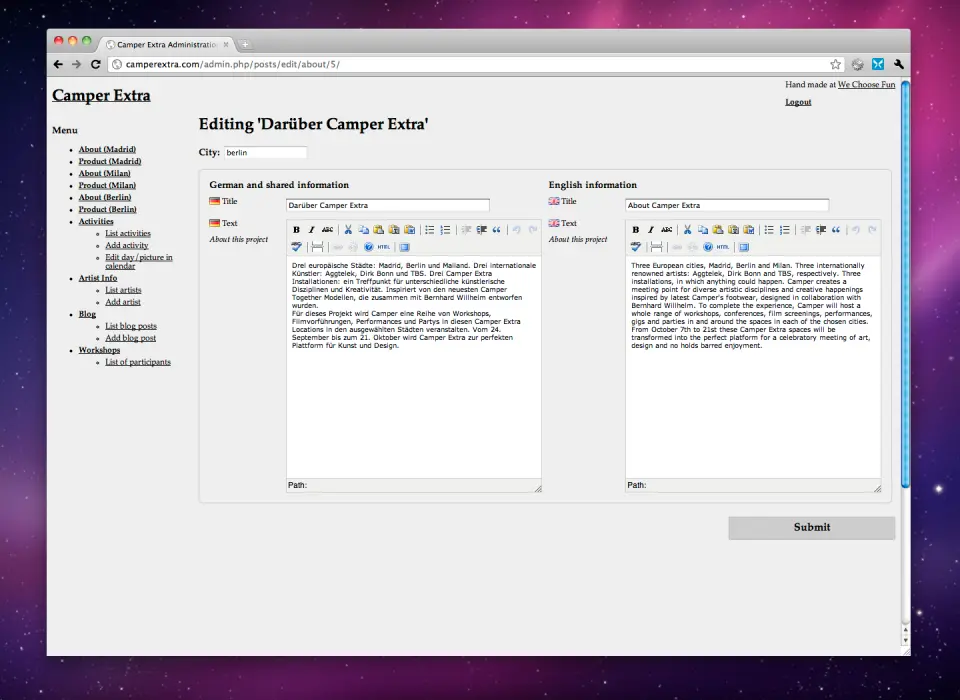This screenshot has height=700, width=960.
Task: Toggle italic in German text editor
Action: point(312,230)
